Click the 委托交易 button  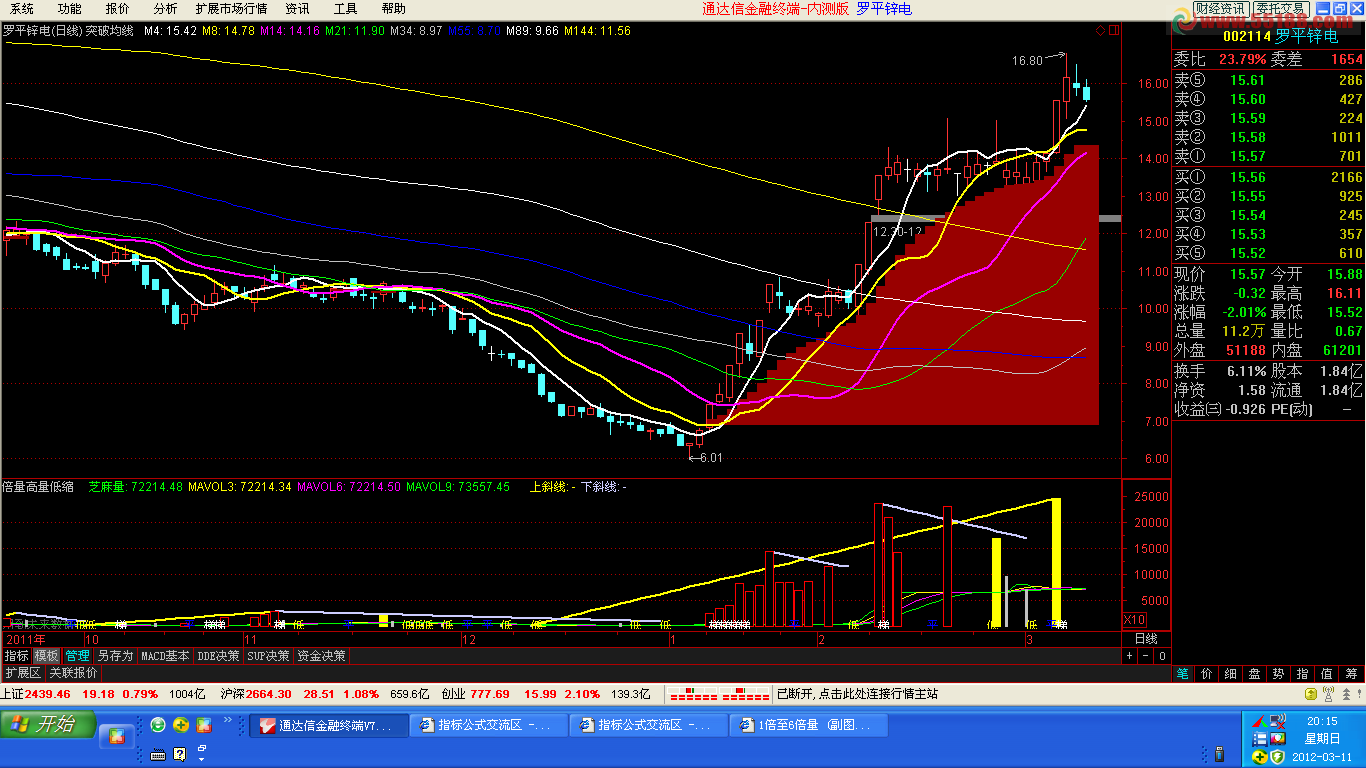pos(1279,9)
